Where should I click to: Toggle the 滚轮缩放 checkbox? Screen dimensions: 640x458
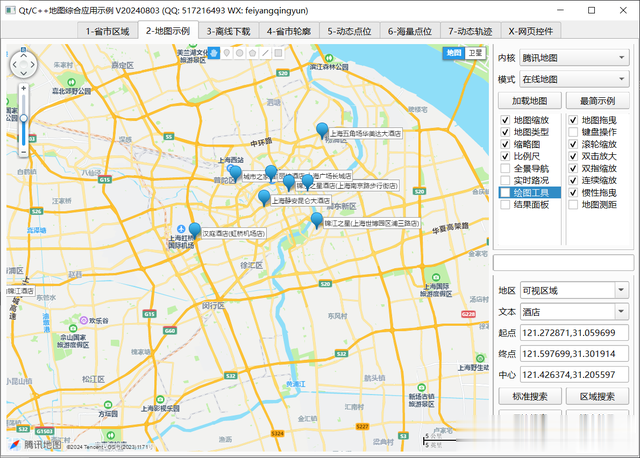[x=573, y=144]
